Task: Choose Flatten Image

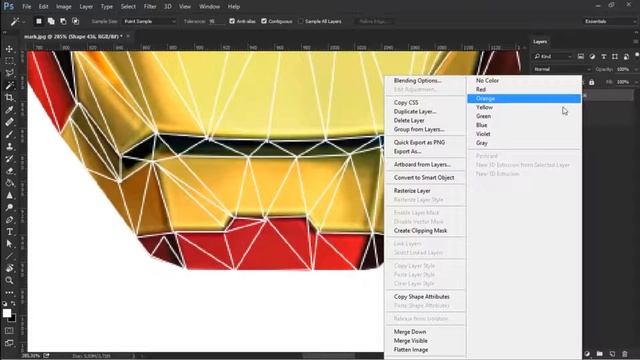Action: tap(411, 350)
